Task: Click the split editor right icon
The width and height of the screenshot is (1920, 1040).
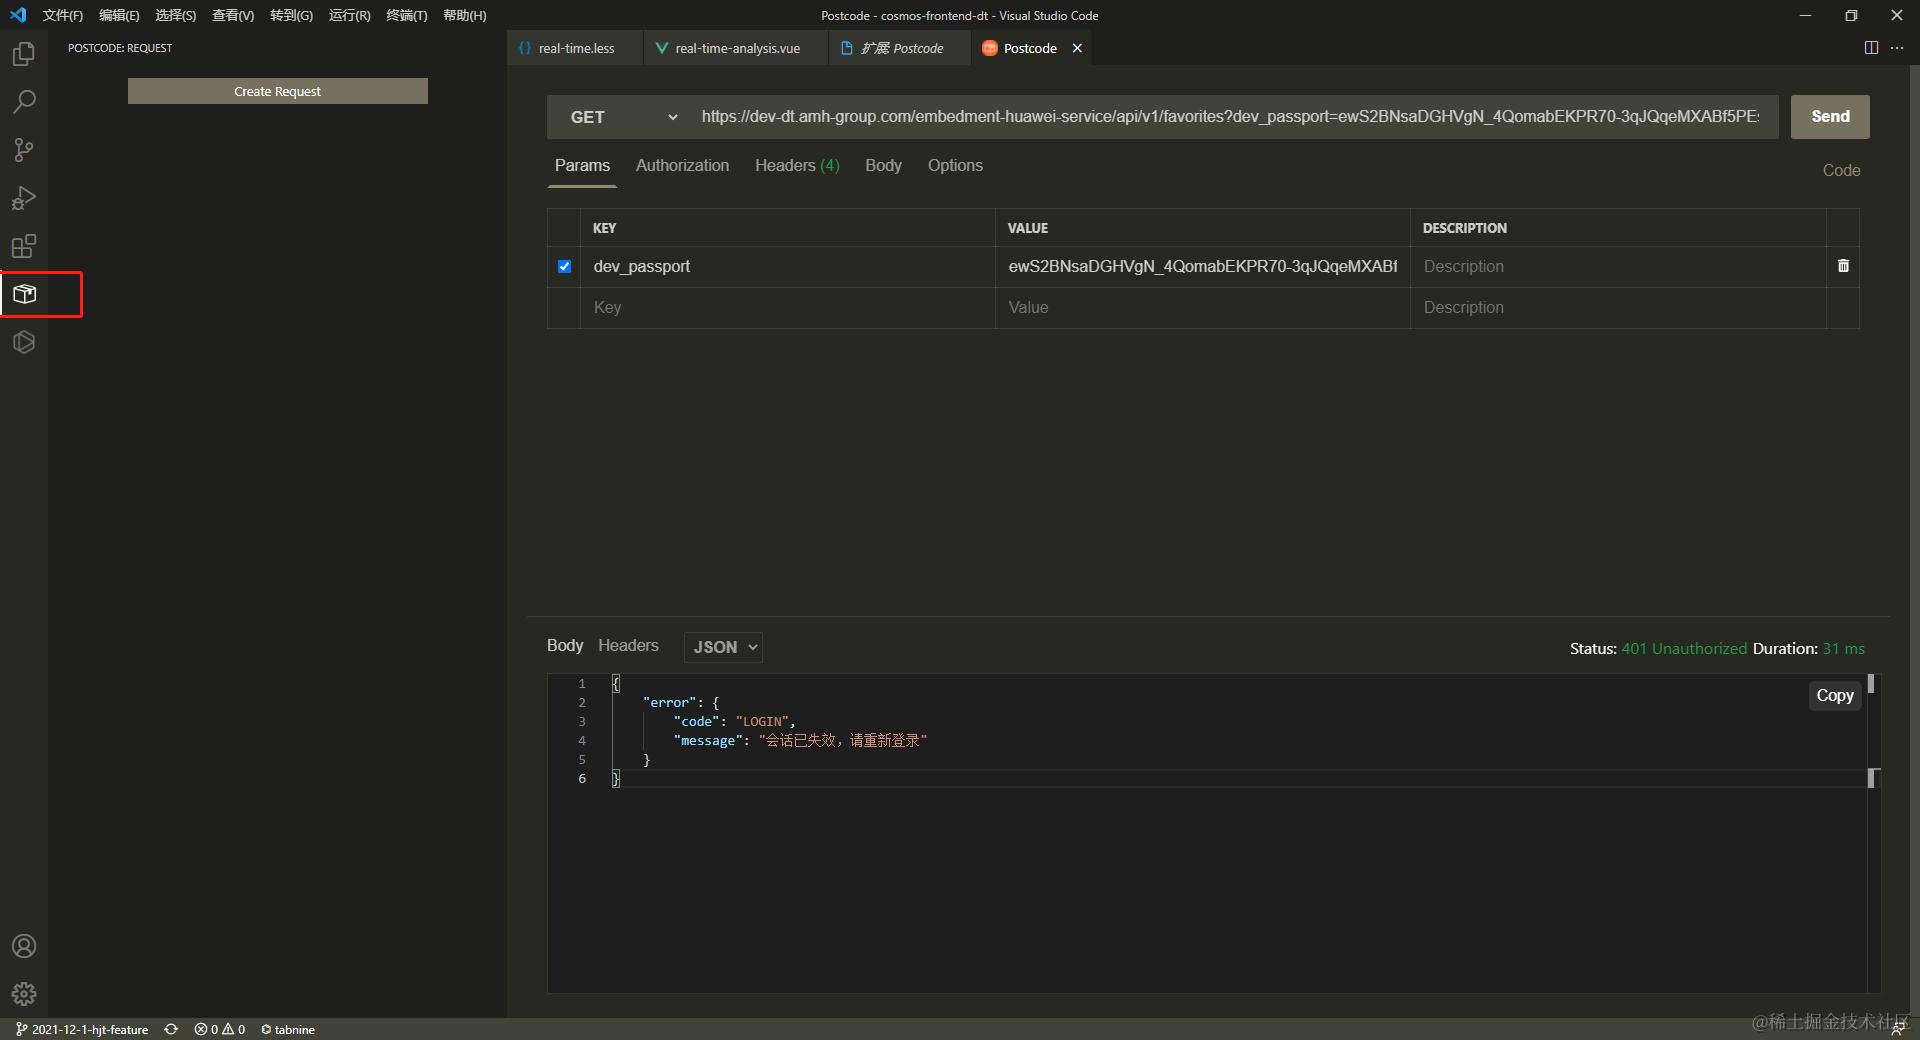Action: click(1871, 48)
